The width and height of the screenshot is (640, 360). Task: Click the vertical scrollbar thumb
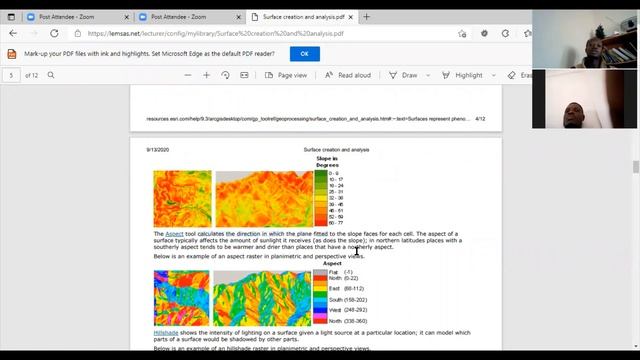(636, 167)
